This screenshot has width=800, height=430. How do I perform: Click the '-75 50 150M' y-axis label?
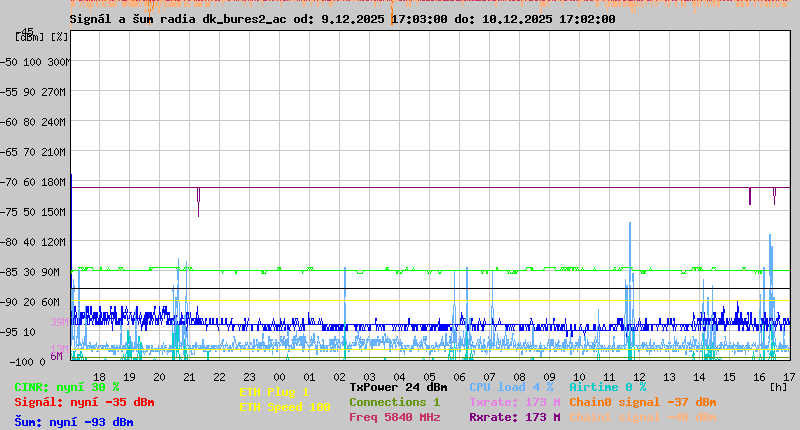tap(33, 212)
